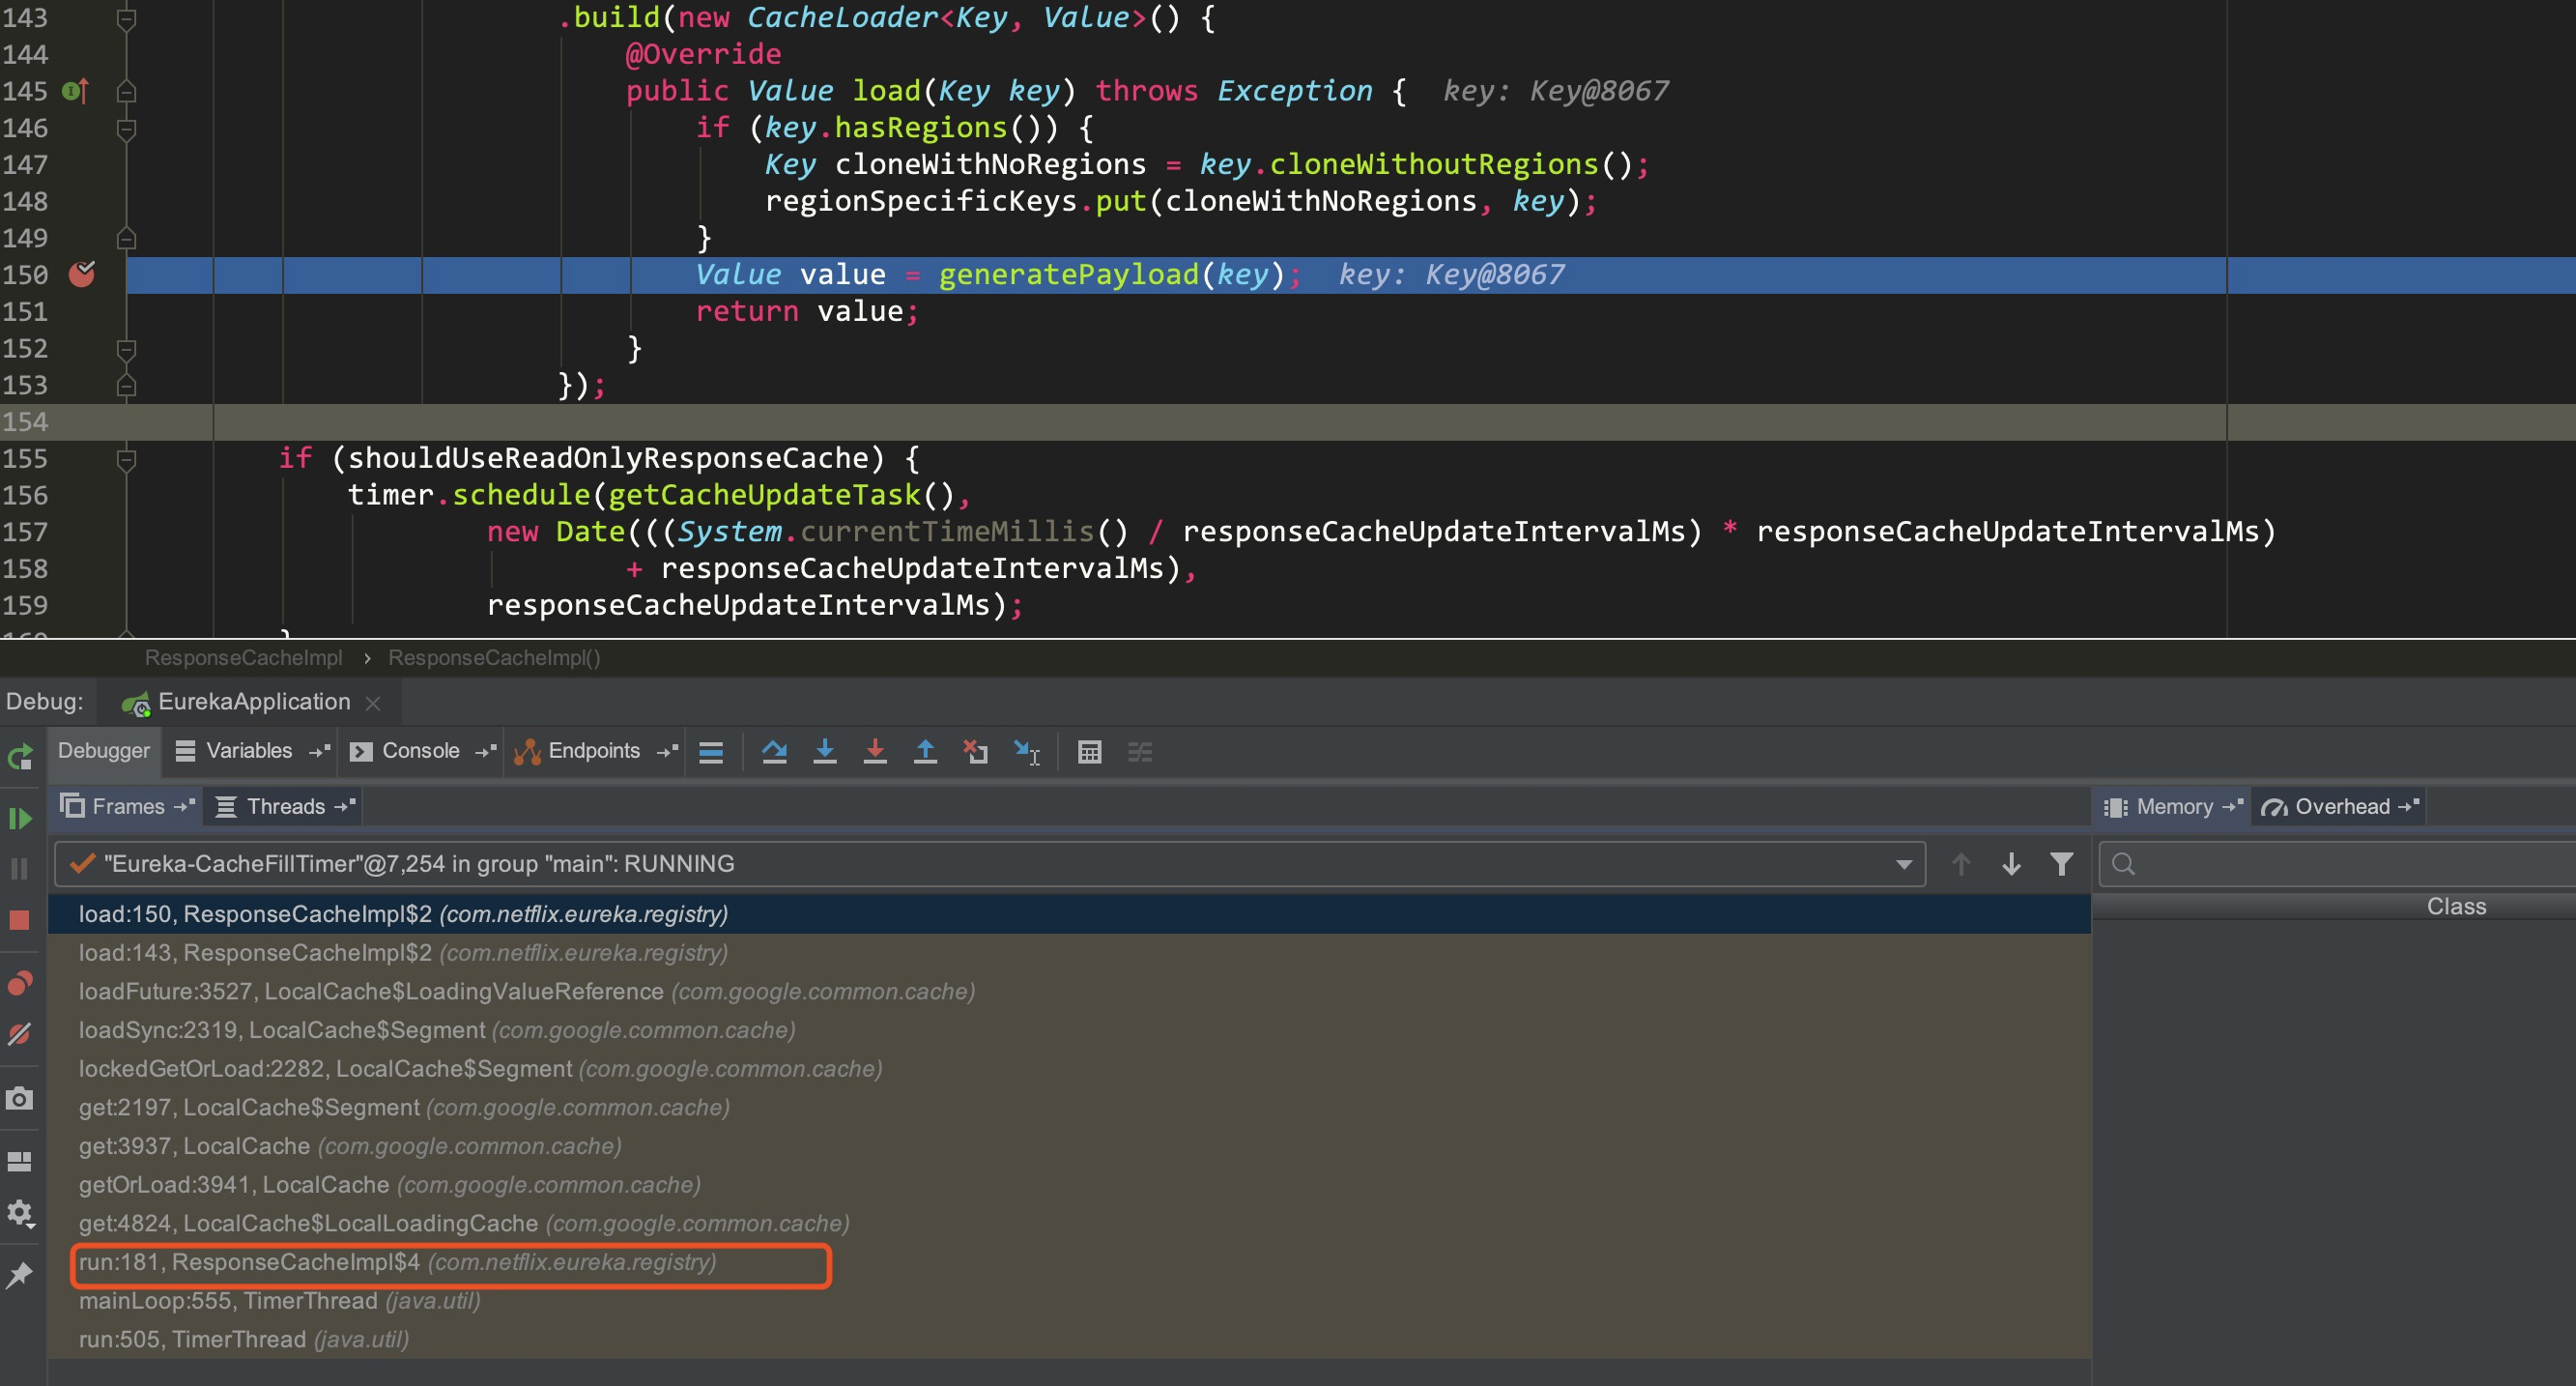
Task: Click the Step Over icon
Action: point(774,752)
